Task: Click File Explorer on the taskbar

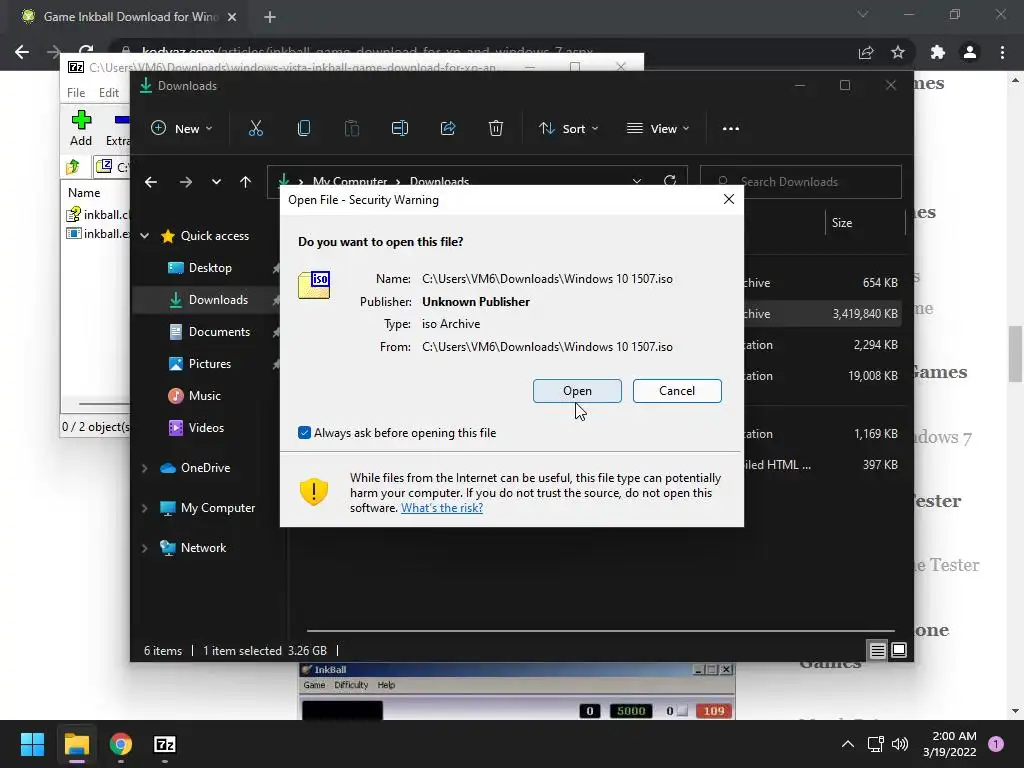Action: pos(76,744)
